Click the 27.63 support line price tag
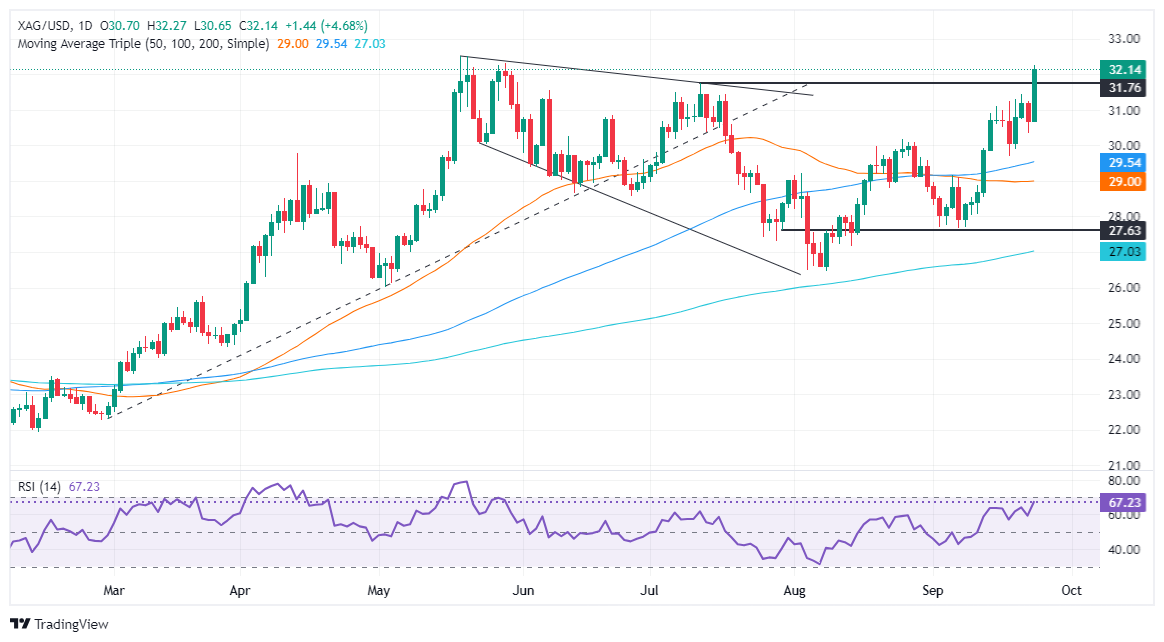 pyautogui.click(x=1124, y=231)
